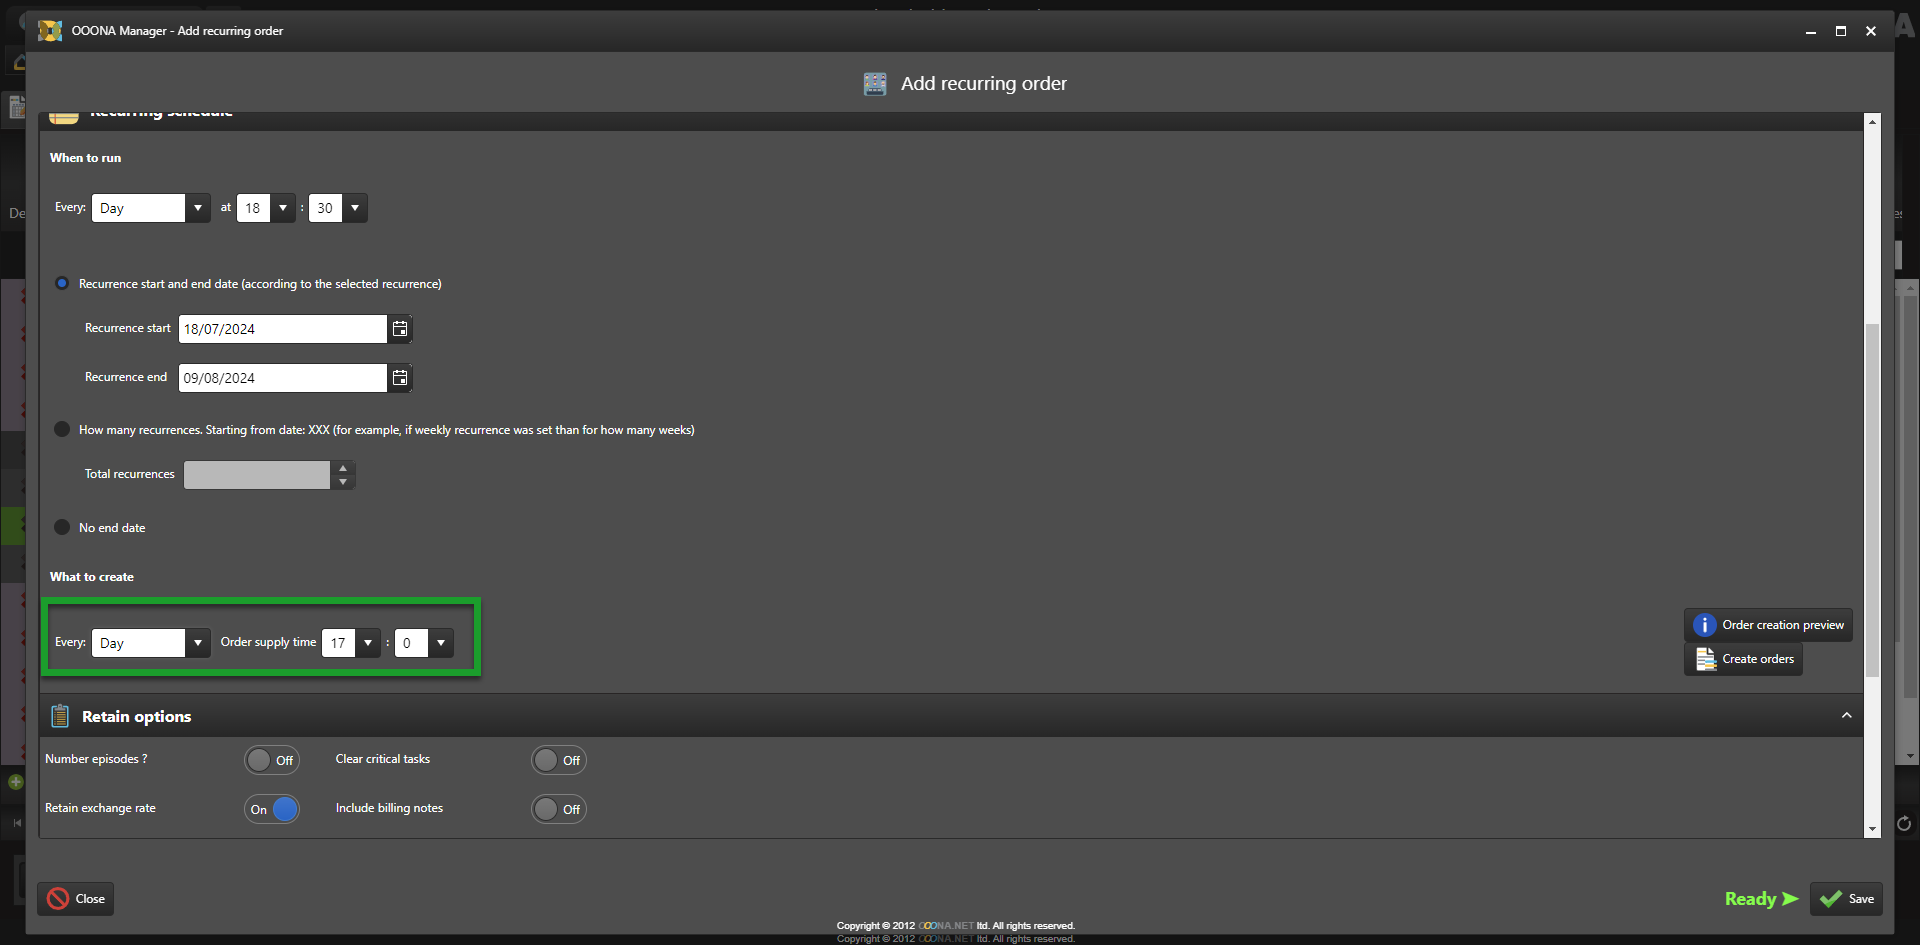
Task: Click the vertical scrollbar thumb
Action: coord(1872,500)
